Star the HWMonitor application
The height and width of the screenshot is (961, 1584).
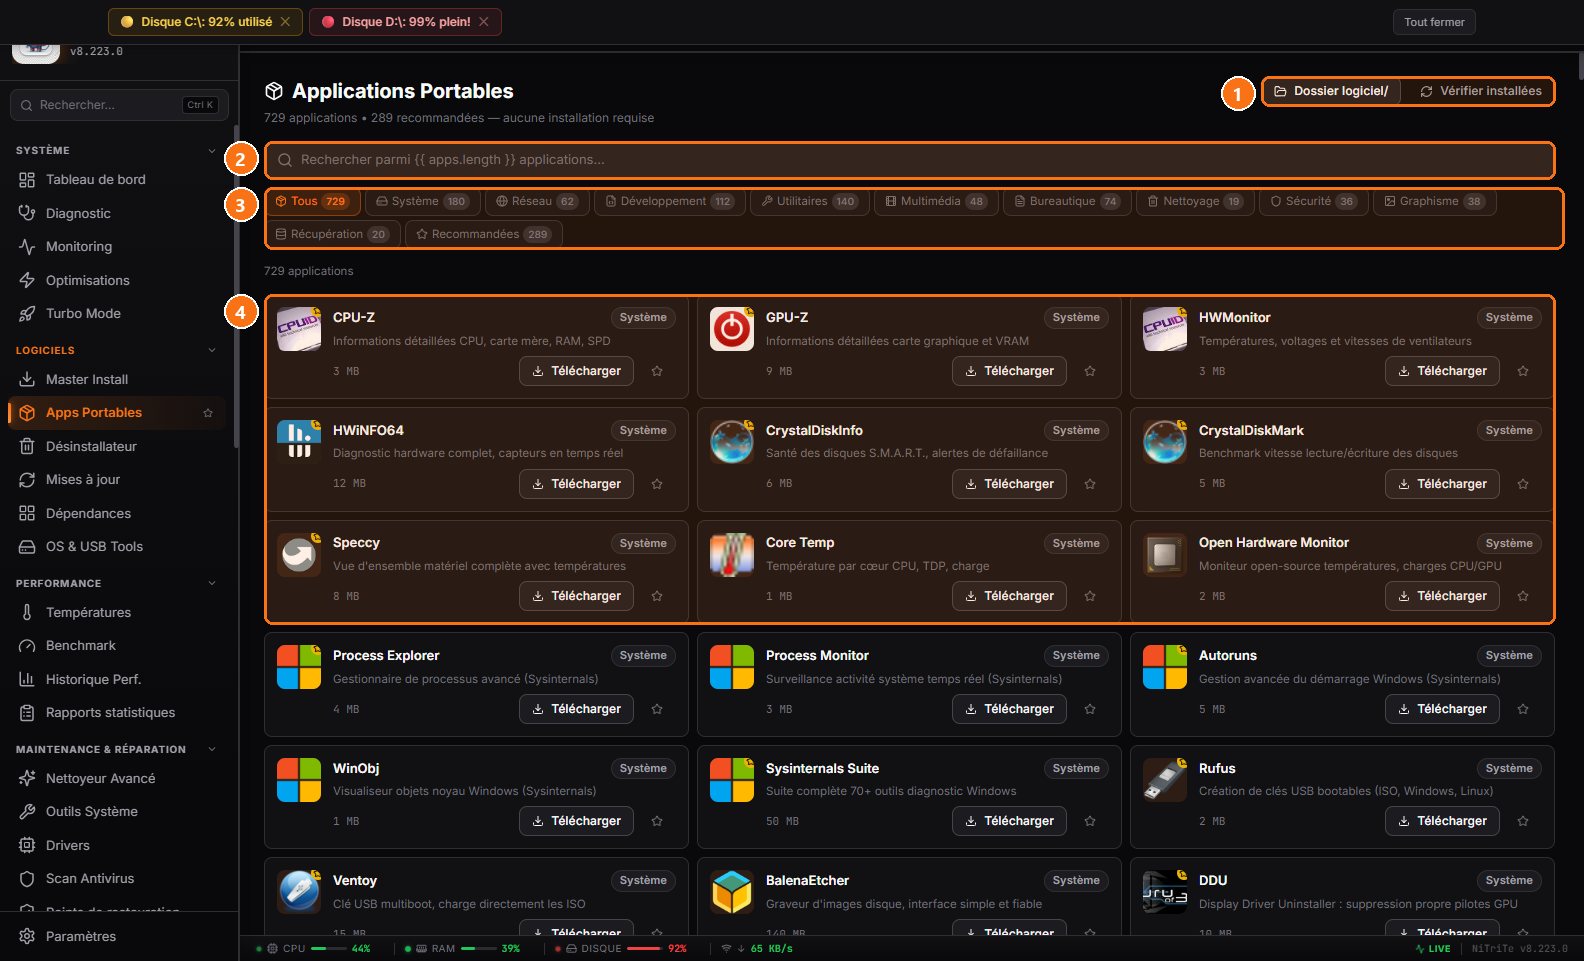pos(1523,371)
